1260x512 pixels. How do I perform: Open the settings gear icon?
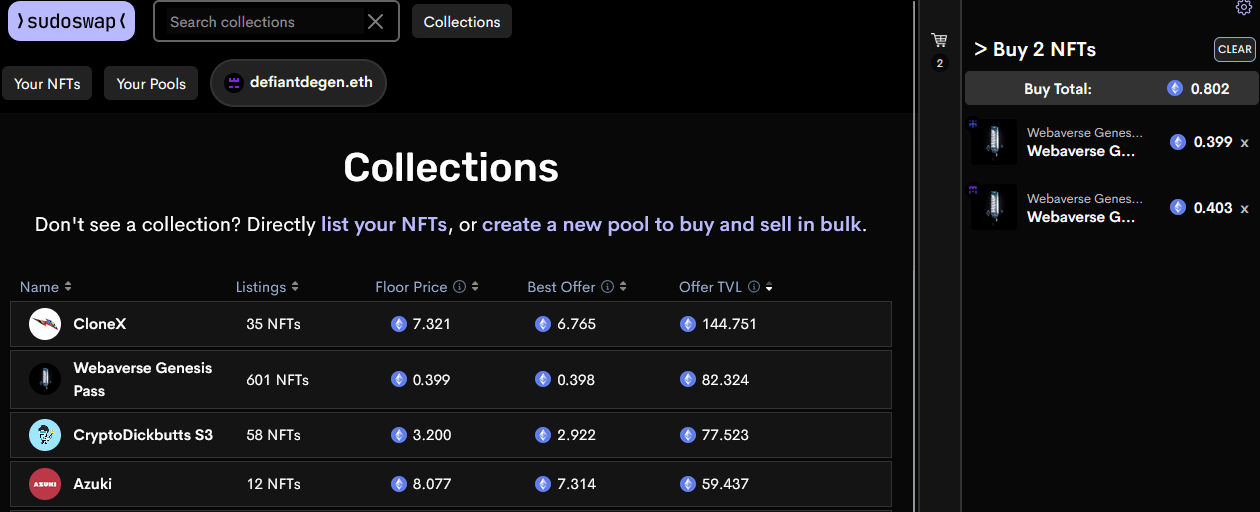[x=1244, y=7]
